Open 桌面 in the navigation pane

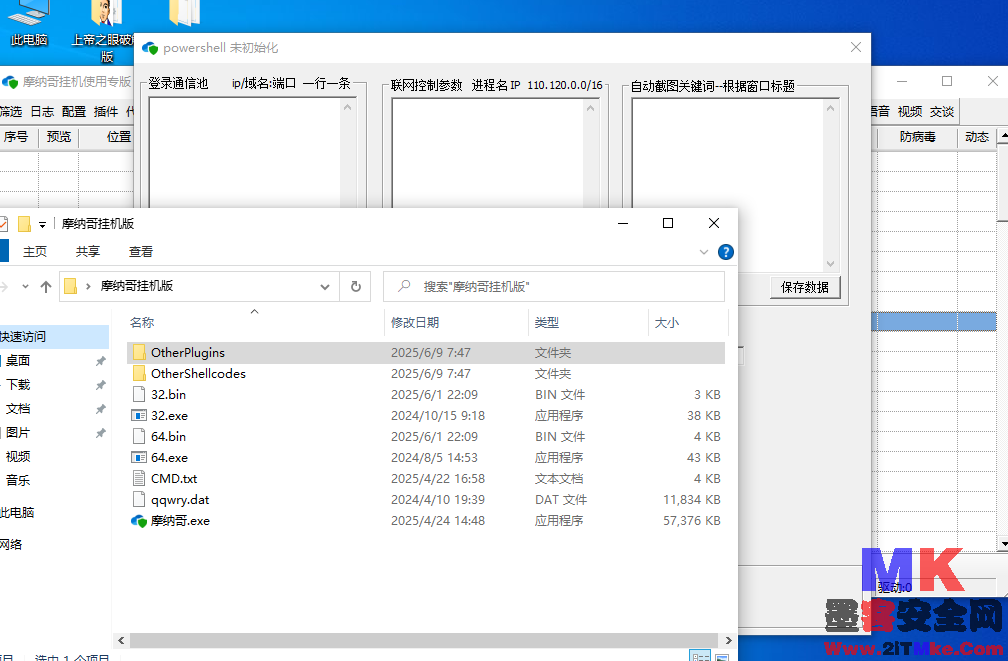18,361
